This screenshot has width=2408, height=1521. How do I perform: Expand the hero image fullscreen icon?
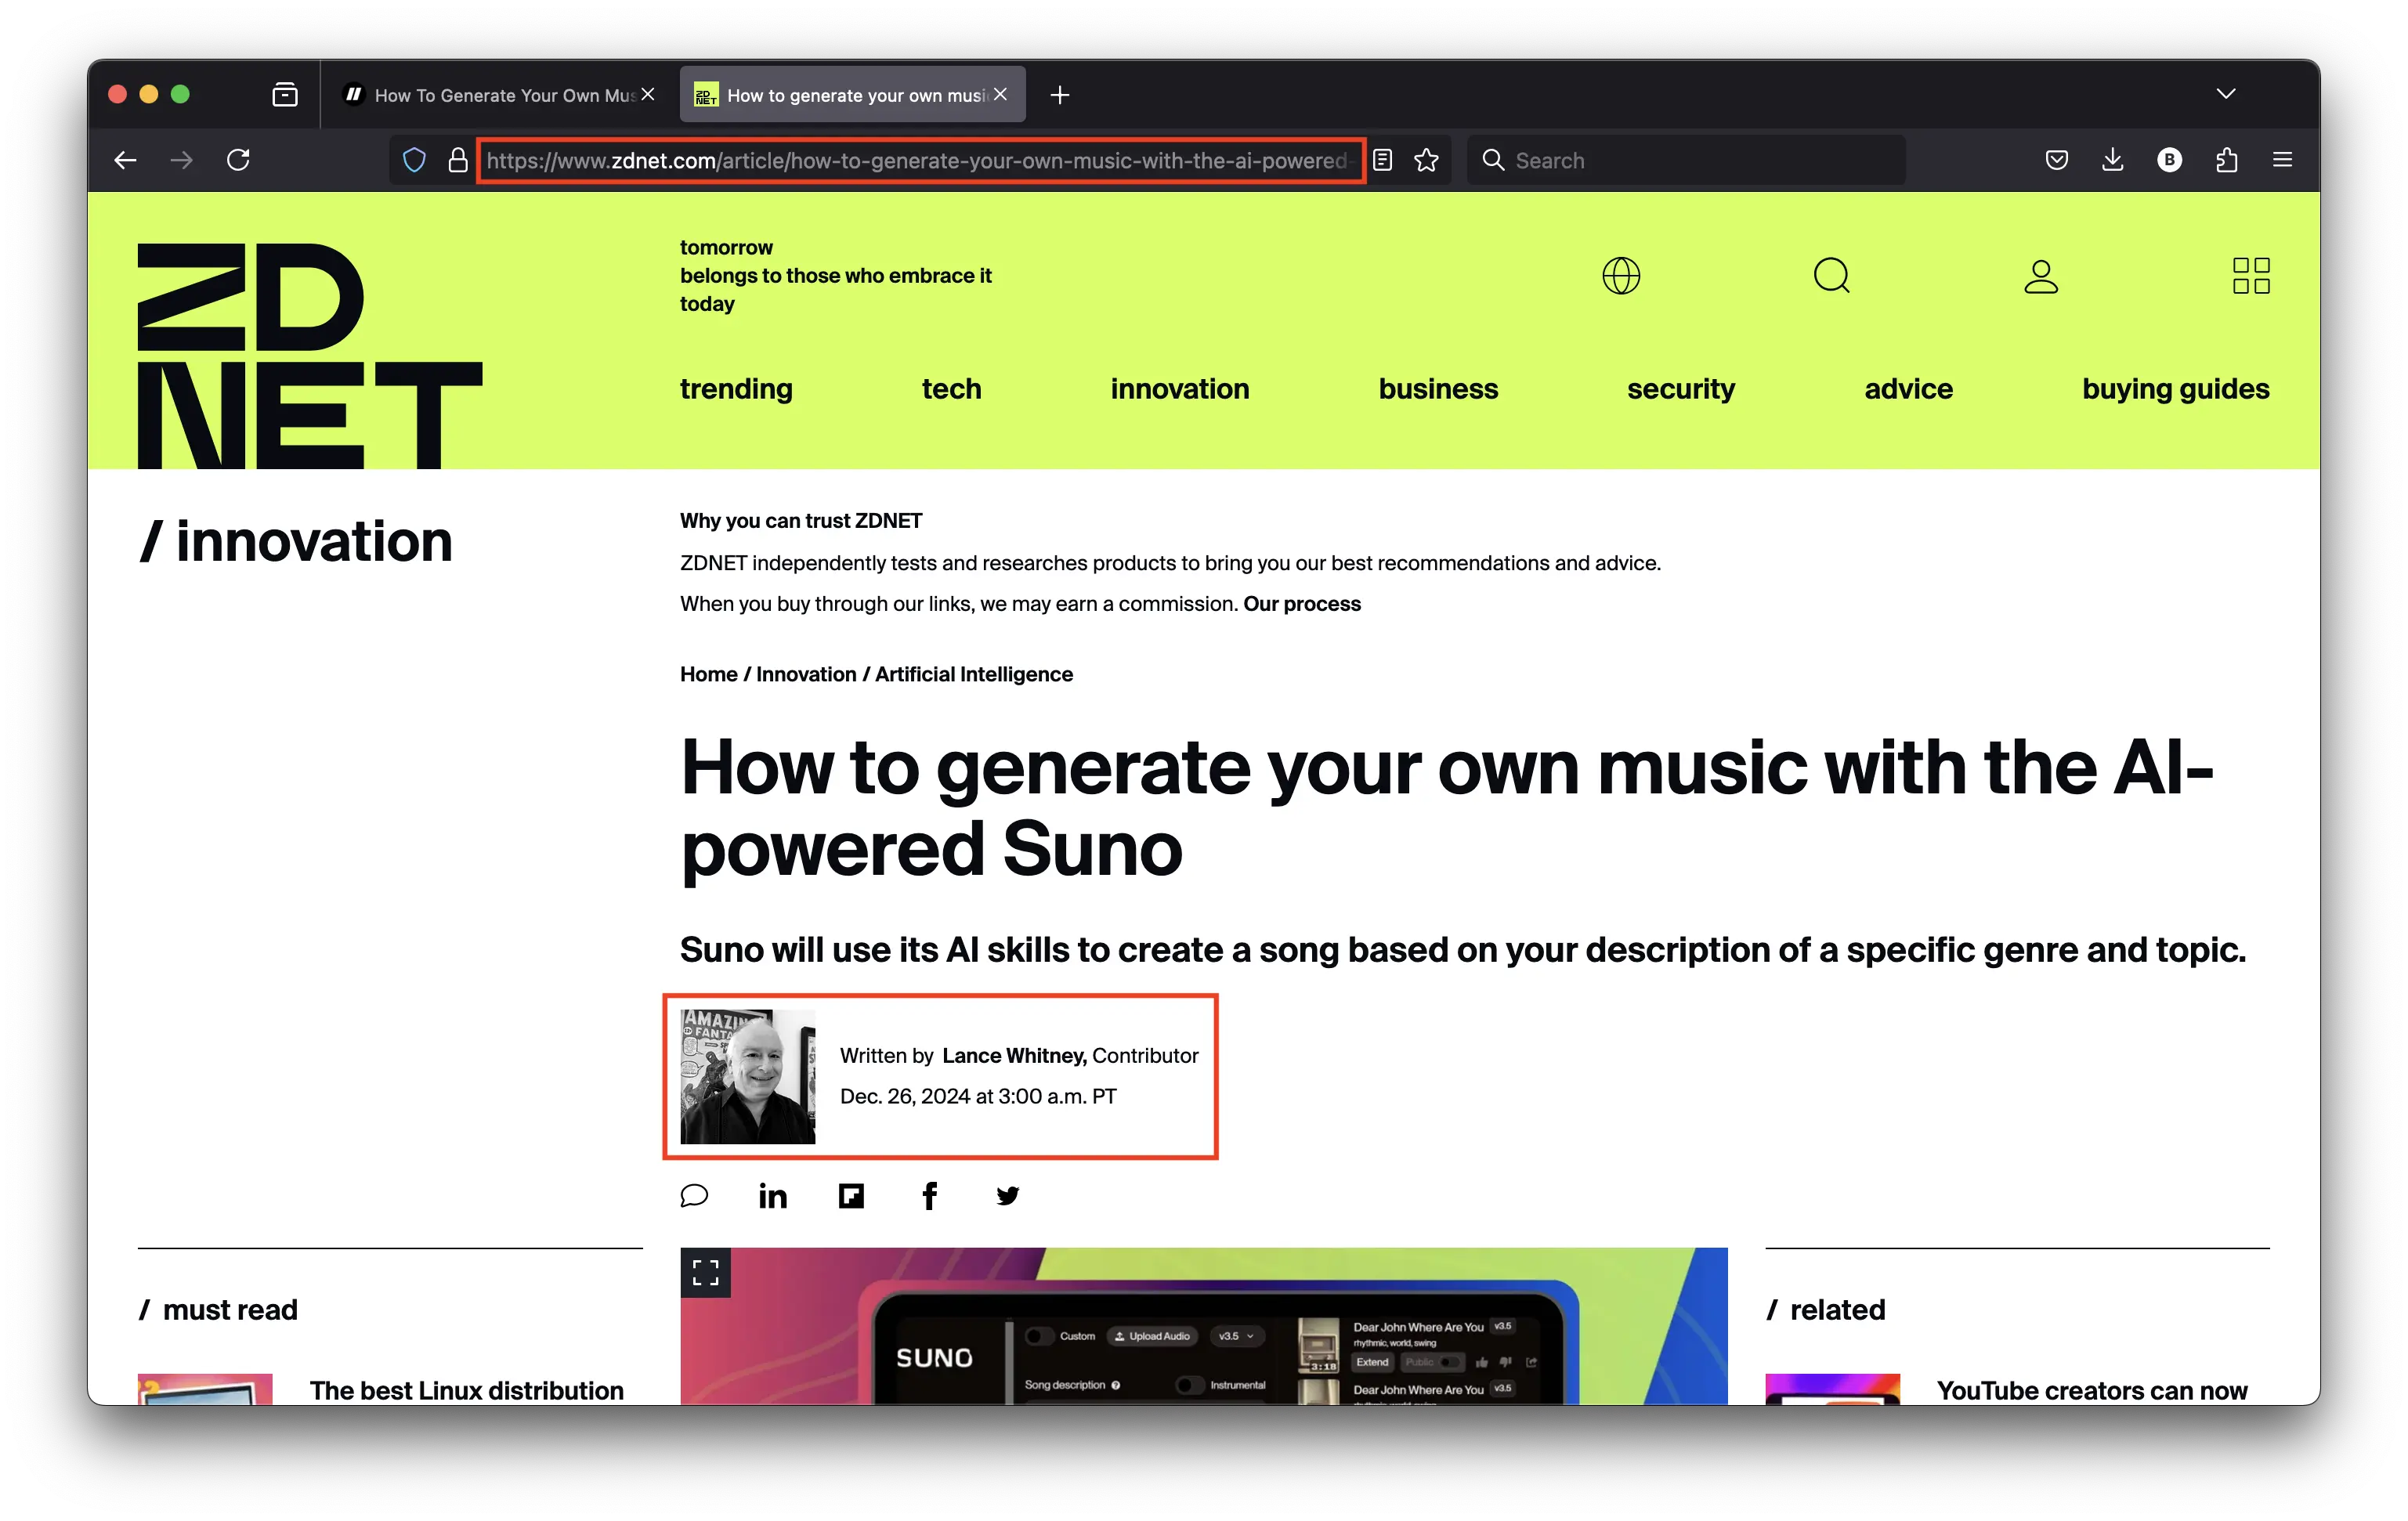(705, 1272)
